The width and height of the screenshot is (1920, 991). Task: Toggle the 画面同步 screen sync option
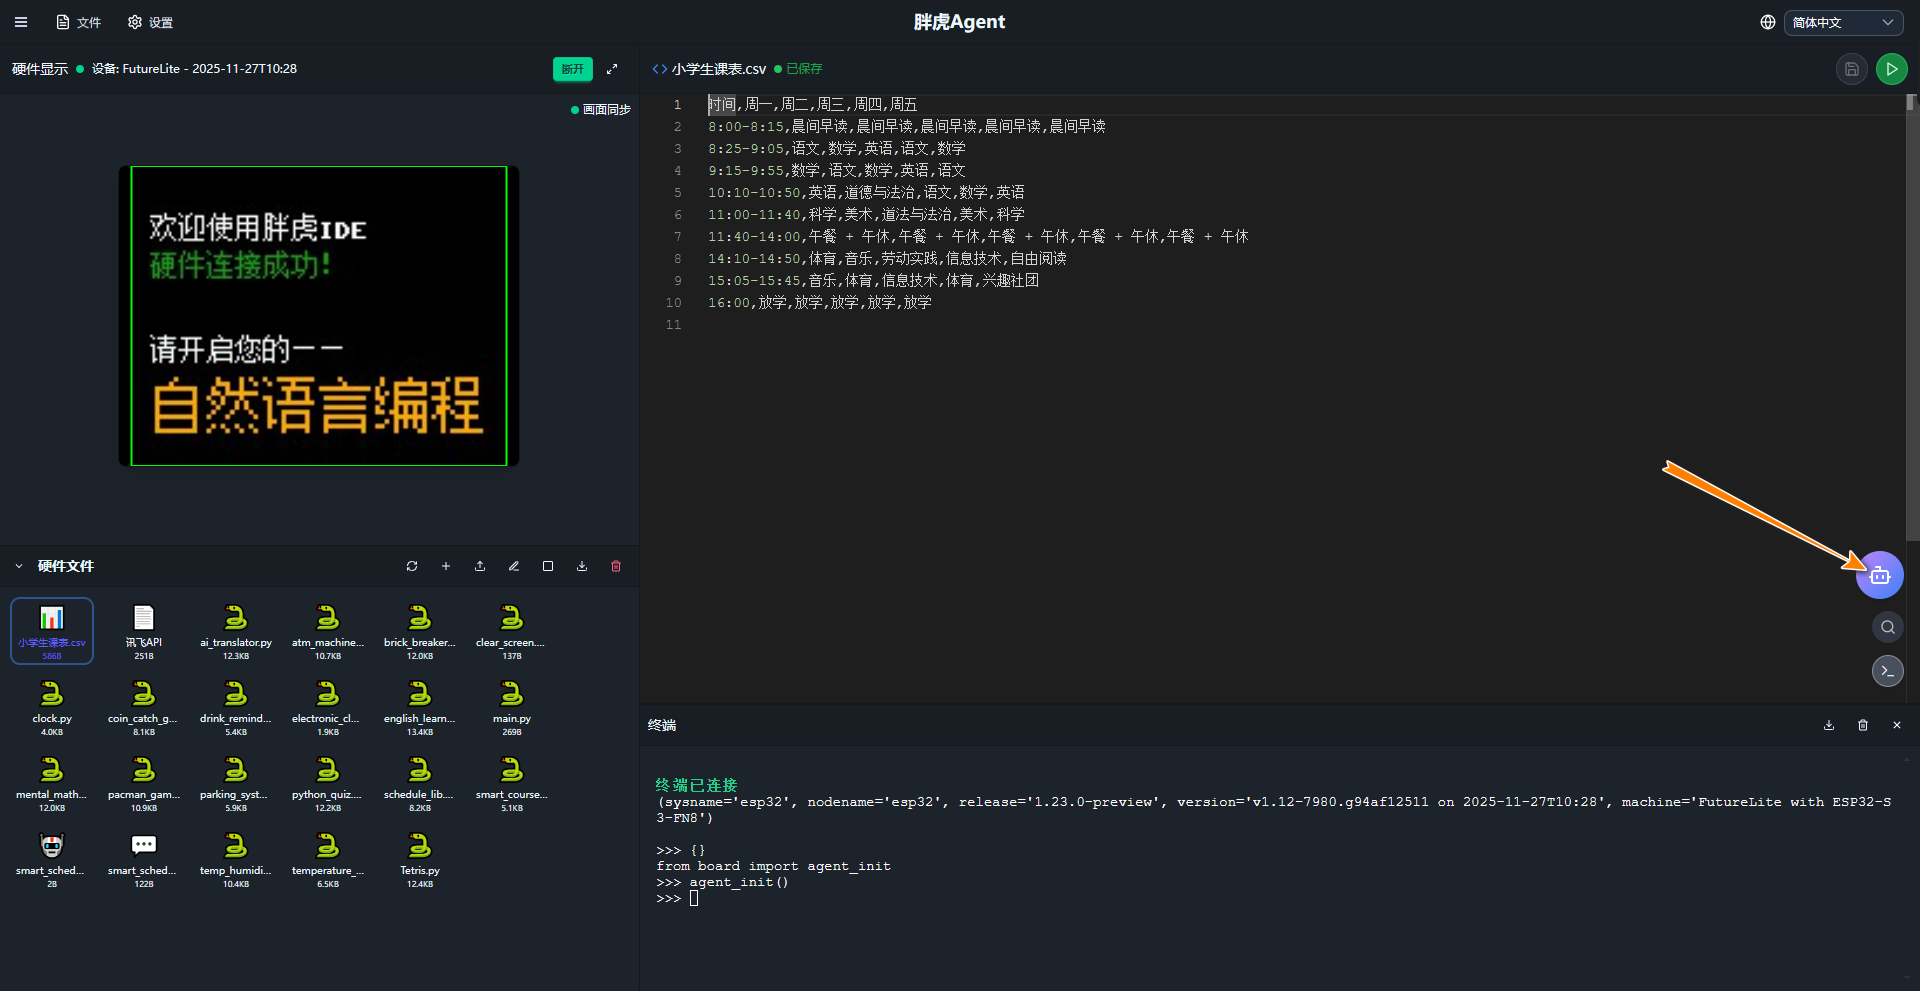pyautogui.click(x=601, y=110)
